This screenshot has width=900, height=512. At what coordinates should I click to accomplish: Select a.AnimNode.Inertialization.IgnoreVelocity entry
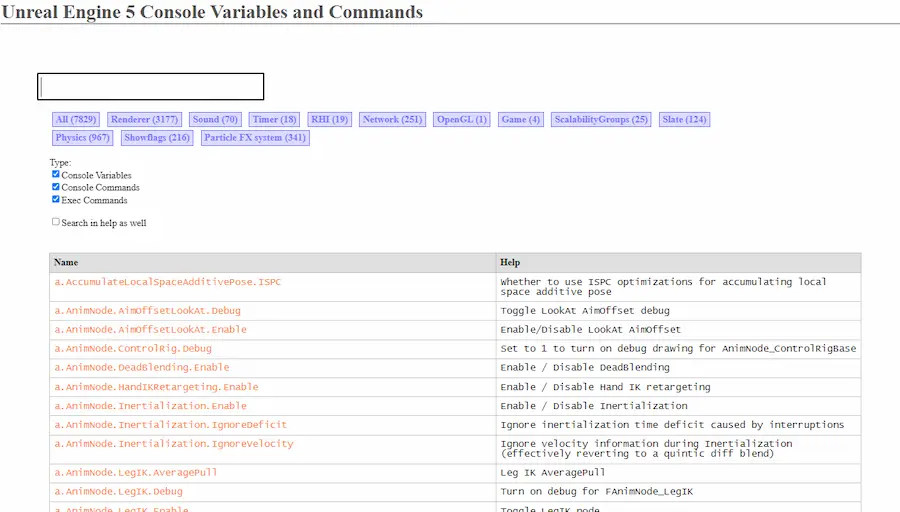(x=173, y=444)
